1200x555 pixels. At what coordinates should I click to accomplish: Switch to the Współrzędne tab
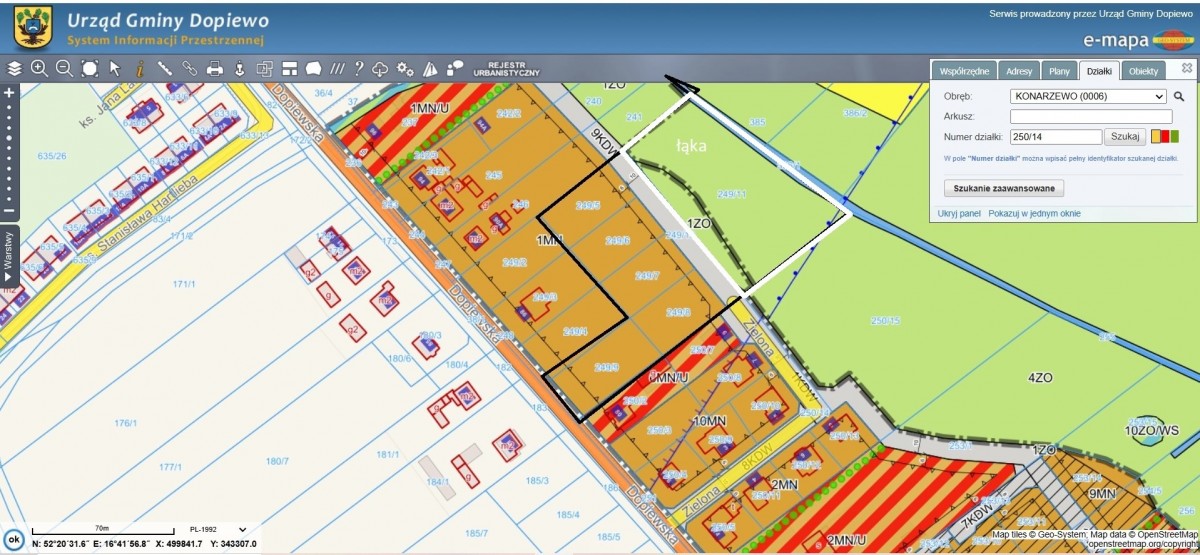(965, 71)
